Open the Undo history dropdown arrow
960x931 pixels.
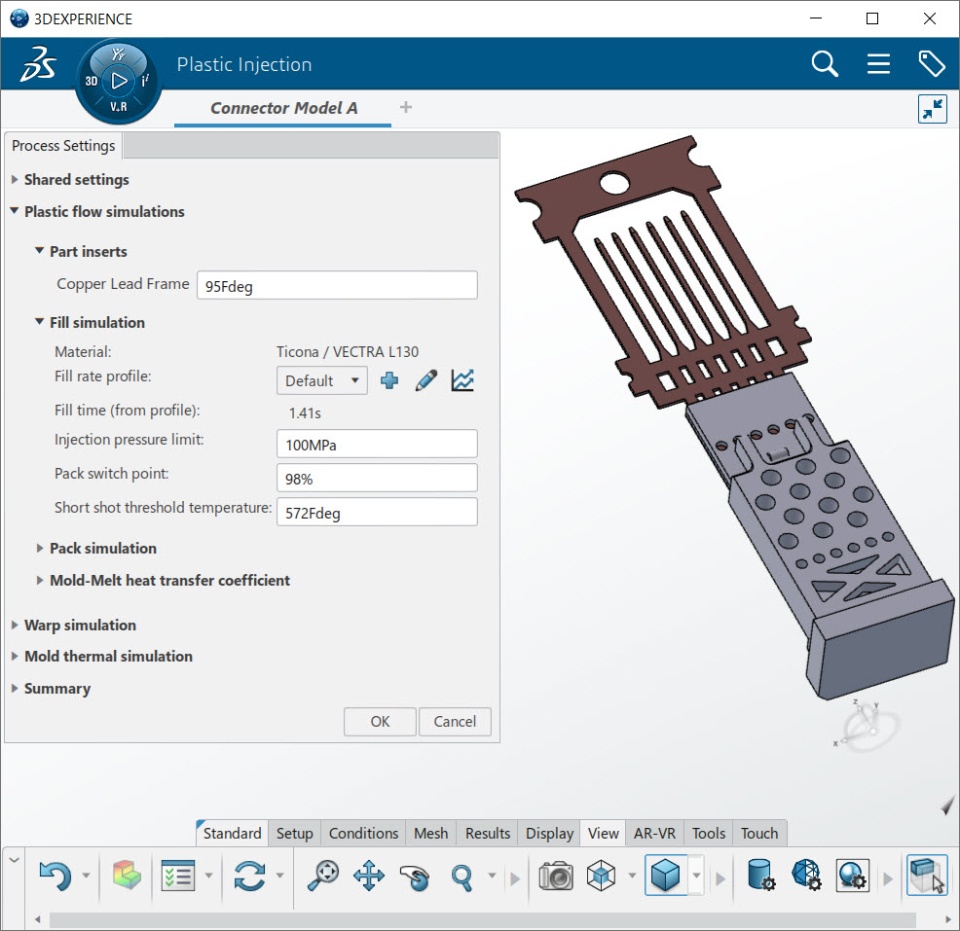click(86, 875)
